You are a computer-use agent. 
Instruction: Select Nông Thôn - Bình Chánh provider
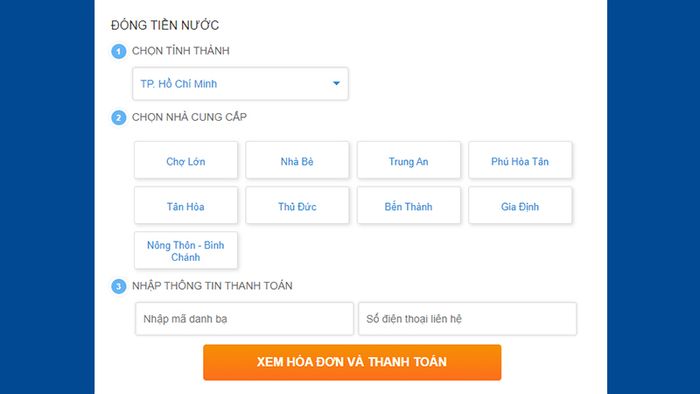click(x=186, y=251)
